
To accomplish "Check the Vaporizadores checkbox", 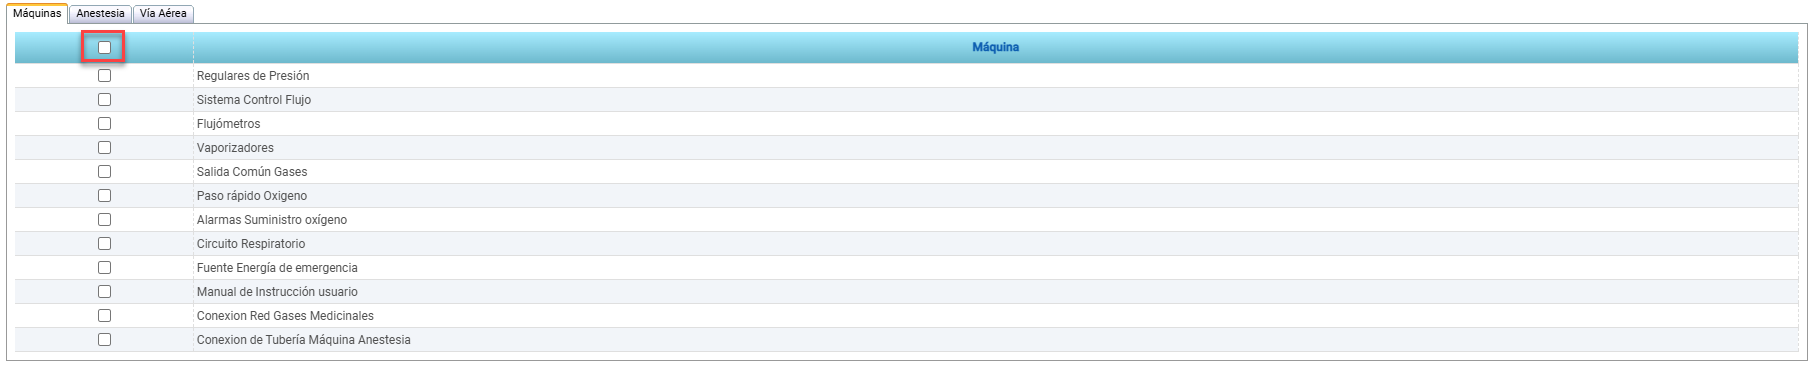I will pyautogui.click(x=104, y=147).
